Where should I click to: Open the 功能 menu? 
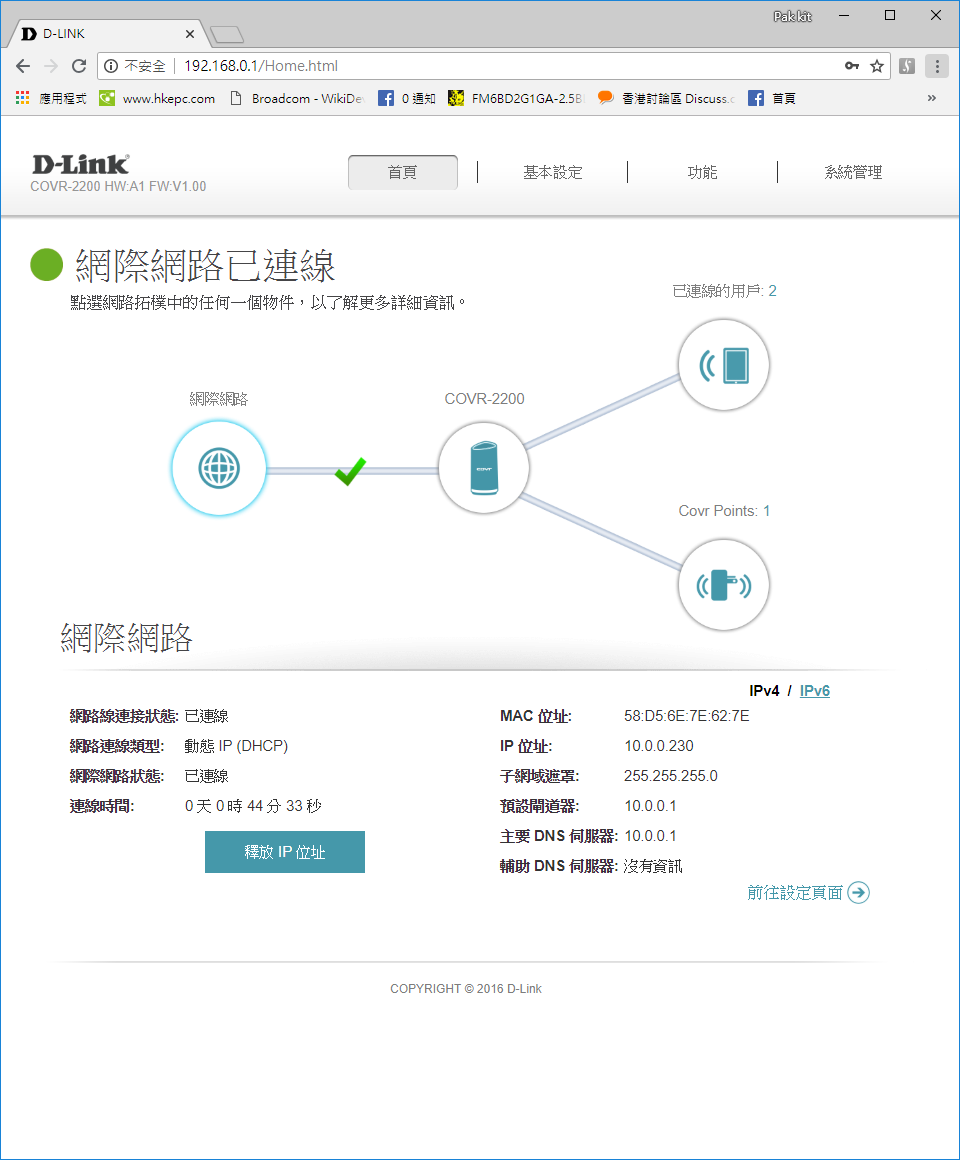pyautogui.click(x=702, y=172)
